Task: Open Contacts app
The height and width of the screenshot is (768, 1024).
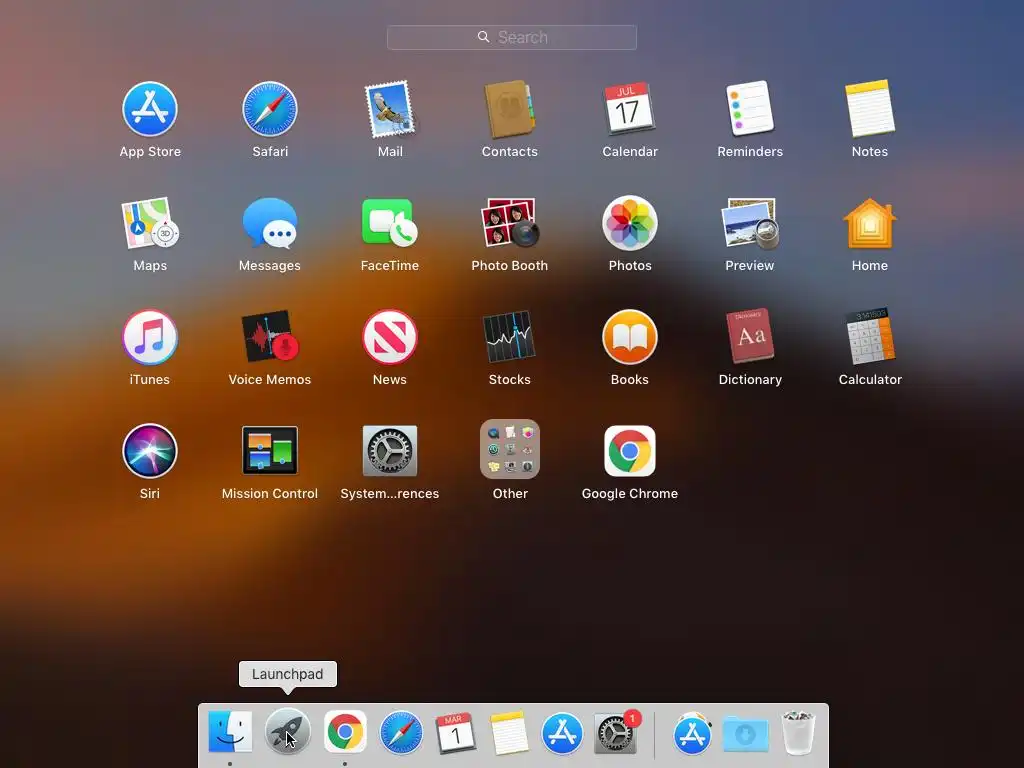Action: (509, 109)
